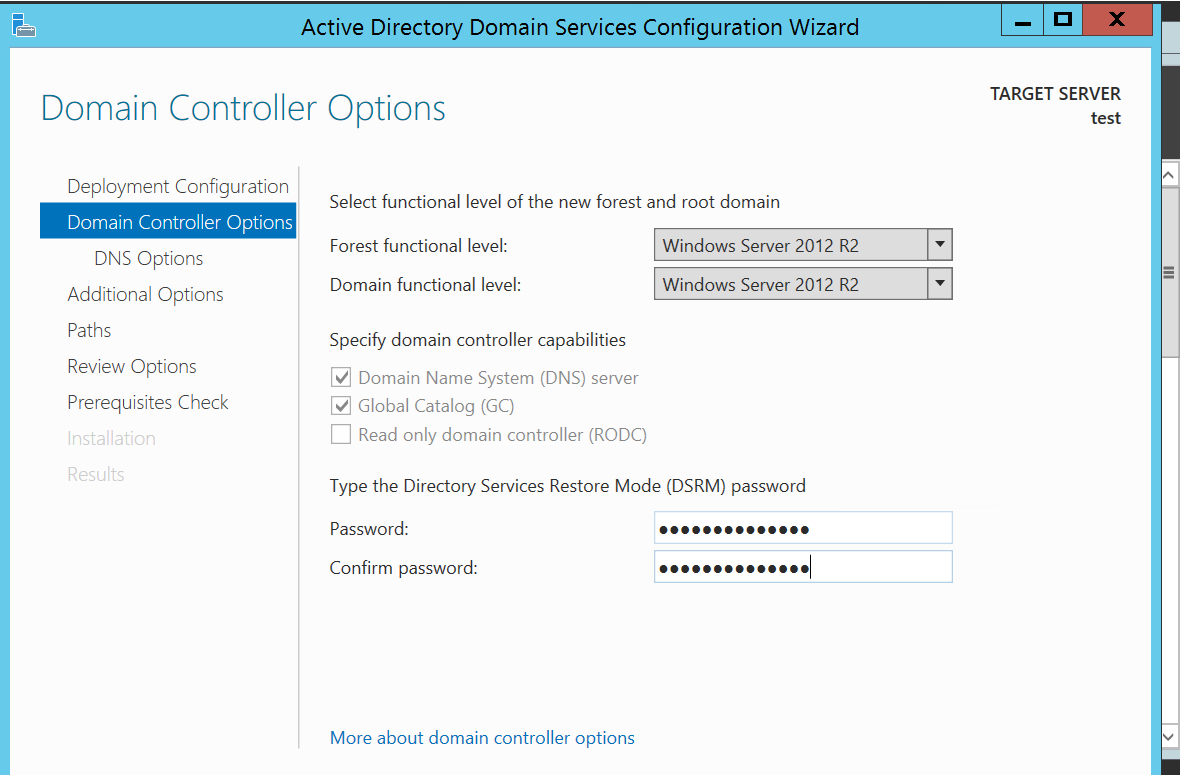Click the target server name 'test'
The height and width of the screenshot is (776, 1180).
[x=1105, y=118]
